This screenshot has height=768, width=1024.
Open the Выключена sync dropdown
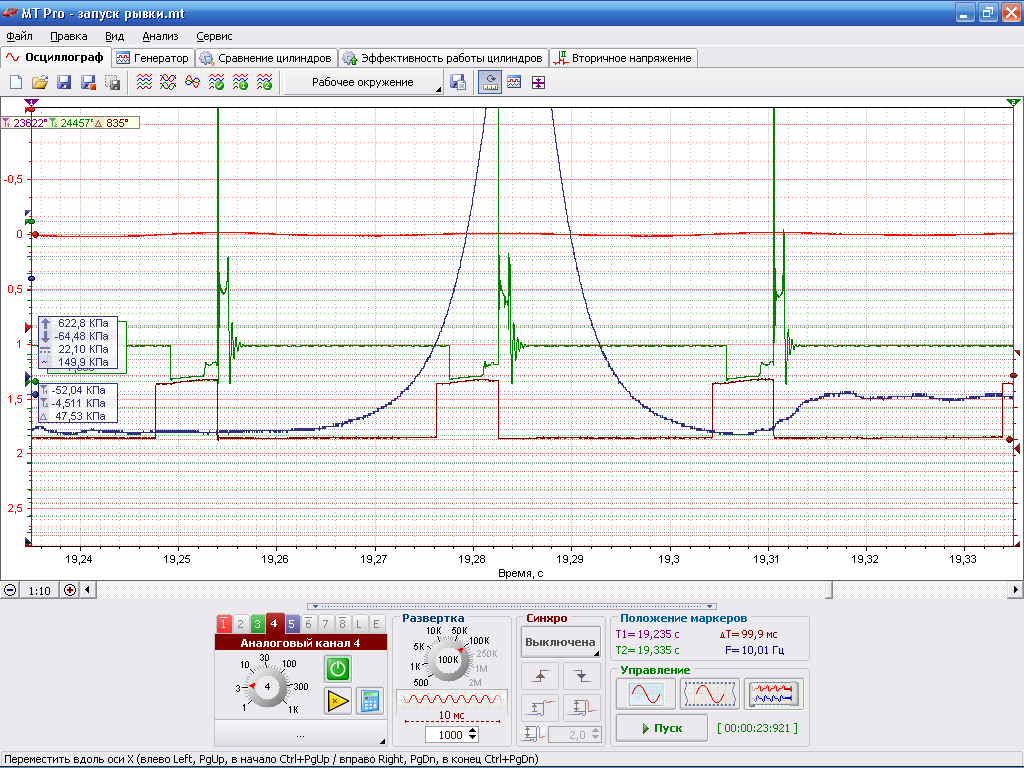tap(560, 642)
